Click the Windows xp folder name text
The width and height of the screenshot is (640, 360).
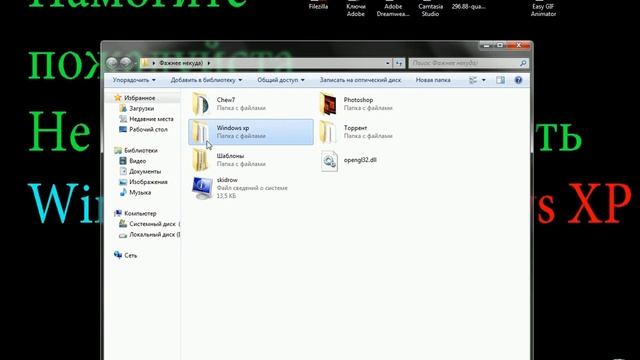233,128
